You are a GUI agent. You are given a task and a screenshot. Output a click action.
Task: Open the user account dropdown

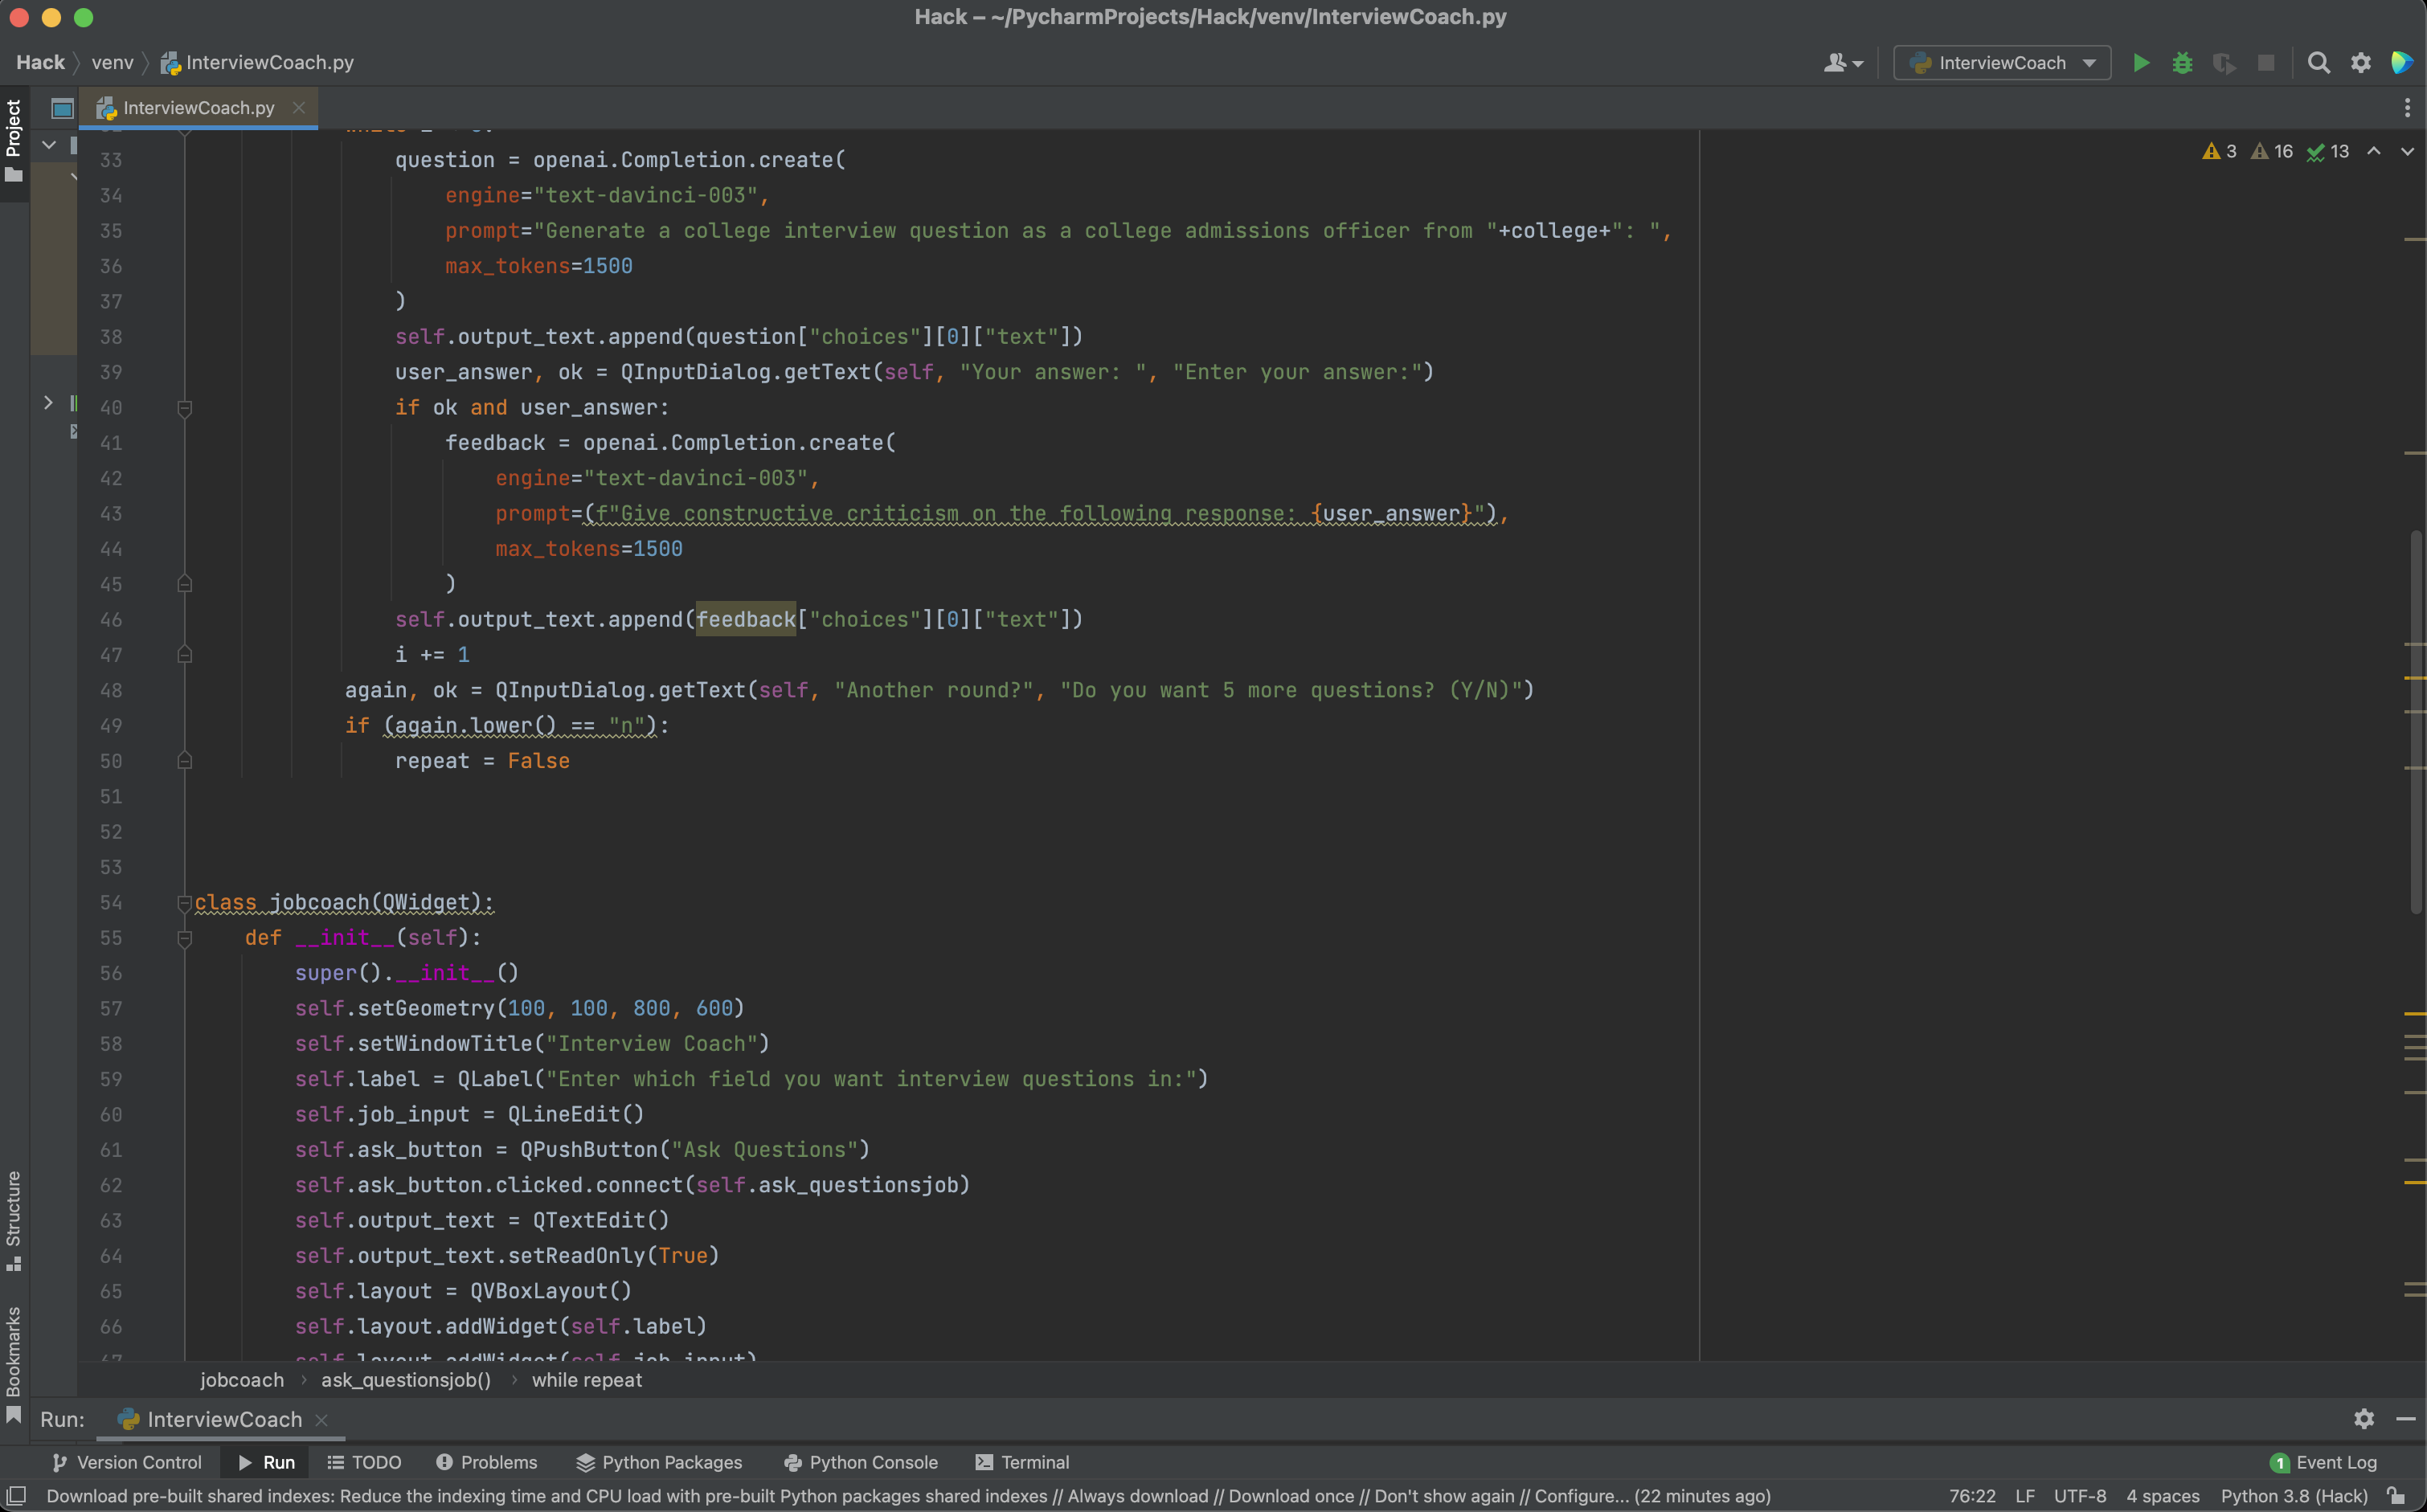(x=1842, y=63)
